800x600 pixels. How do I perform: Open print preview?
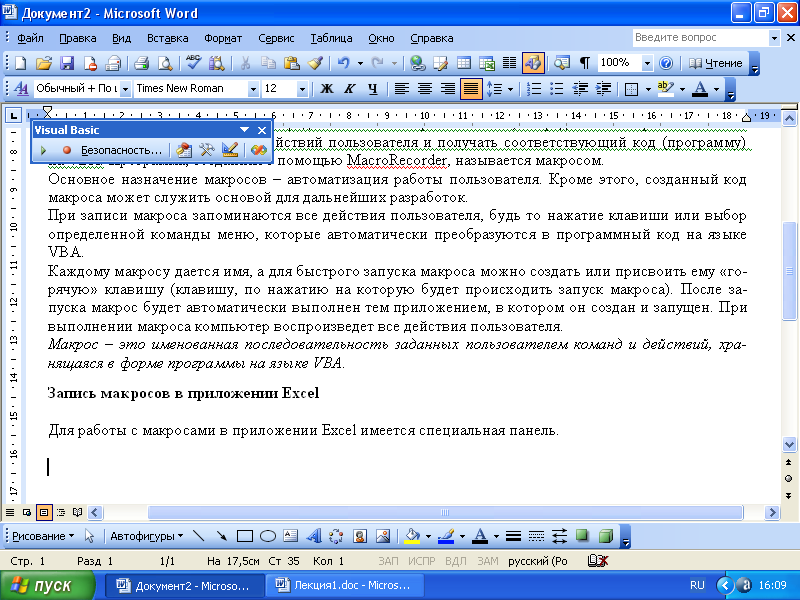tap(165, 63)
